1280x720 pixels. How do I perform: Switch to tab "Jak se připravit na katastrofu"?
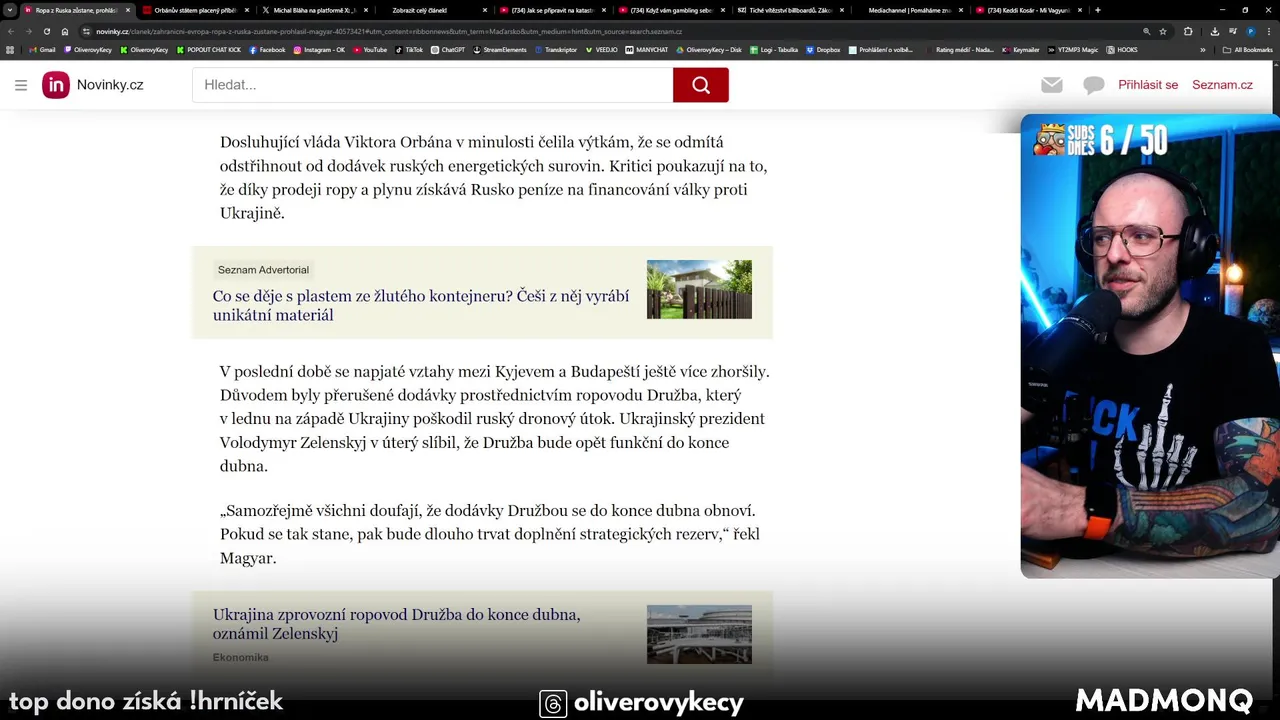[x=551, y=10]
